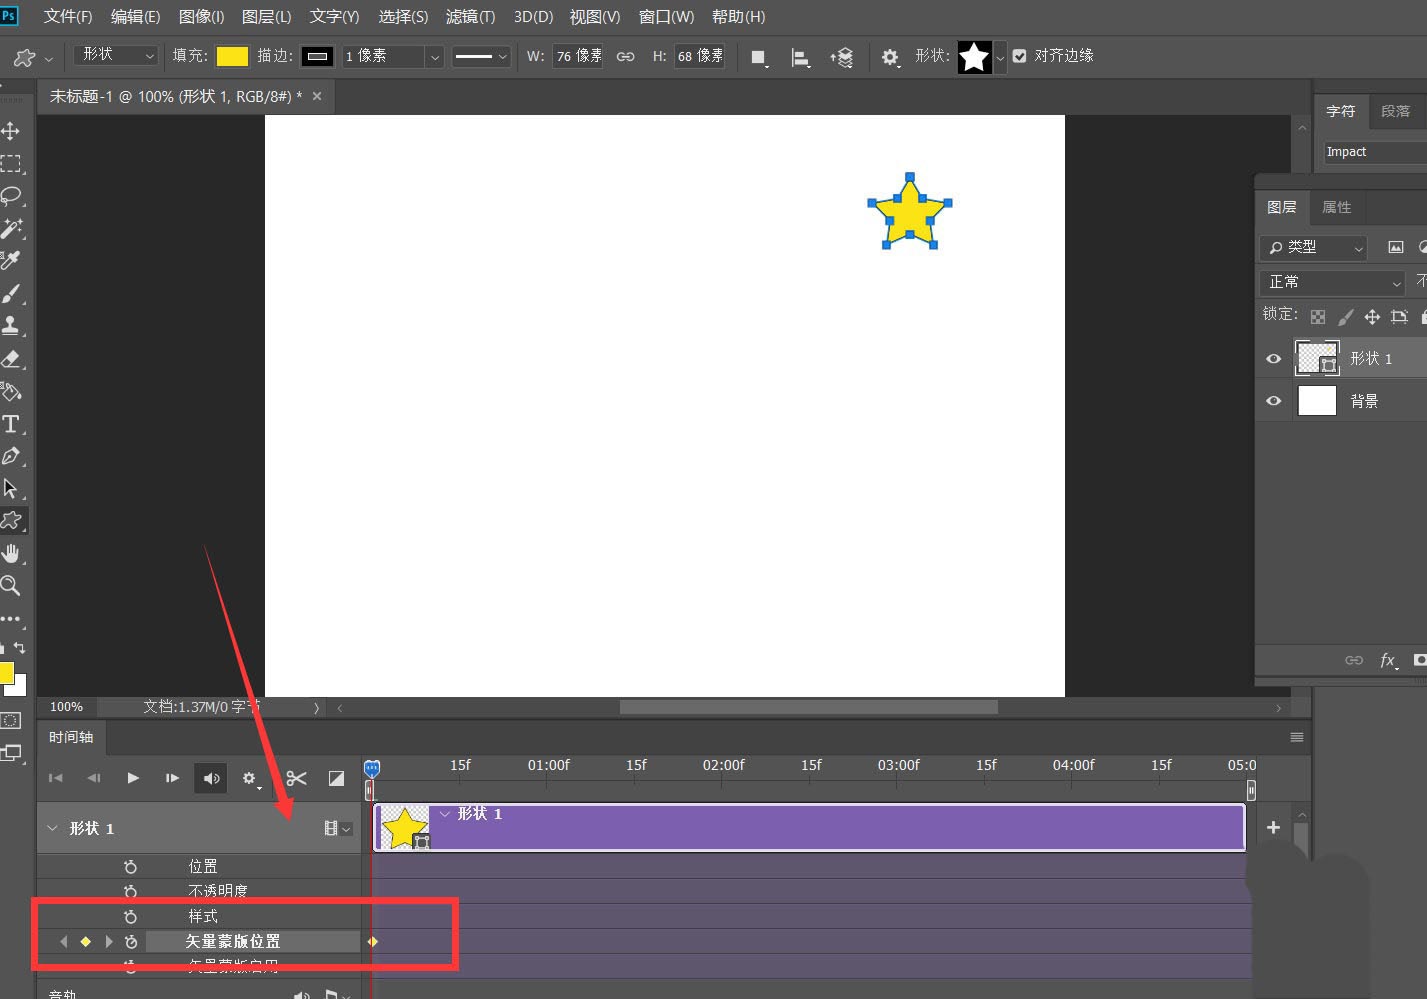Play the timeline
The width and height of the screenshot is (1427, 999).
coord(132,778)
